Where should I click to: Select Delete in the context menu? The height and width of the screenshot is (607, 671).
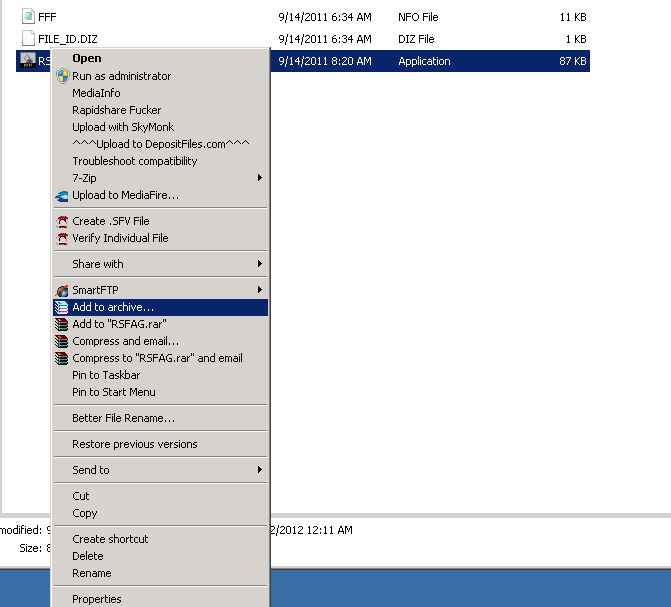coord(87,556)
